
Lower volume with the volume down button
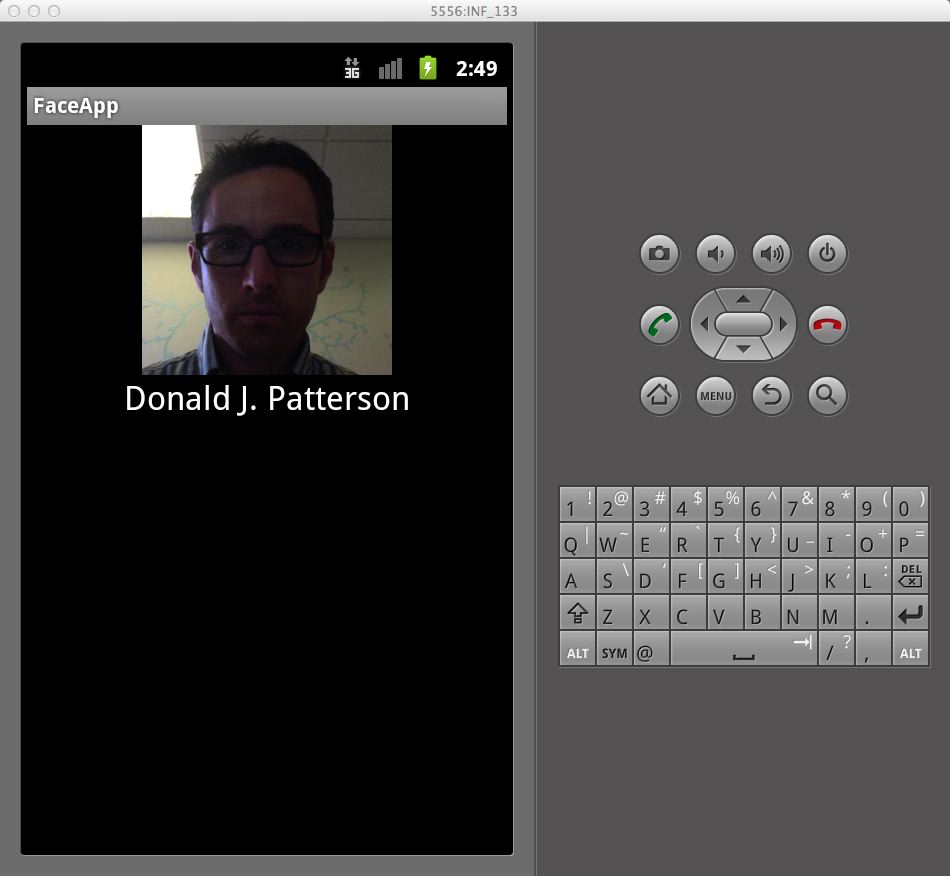tap(715, 254)
